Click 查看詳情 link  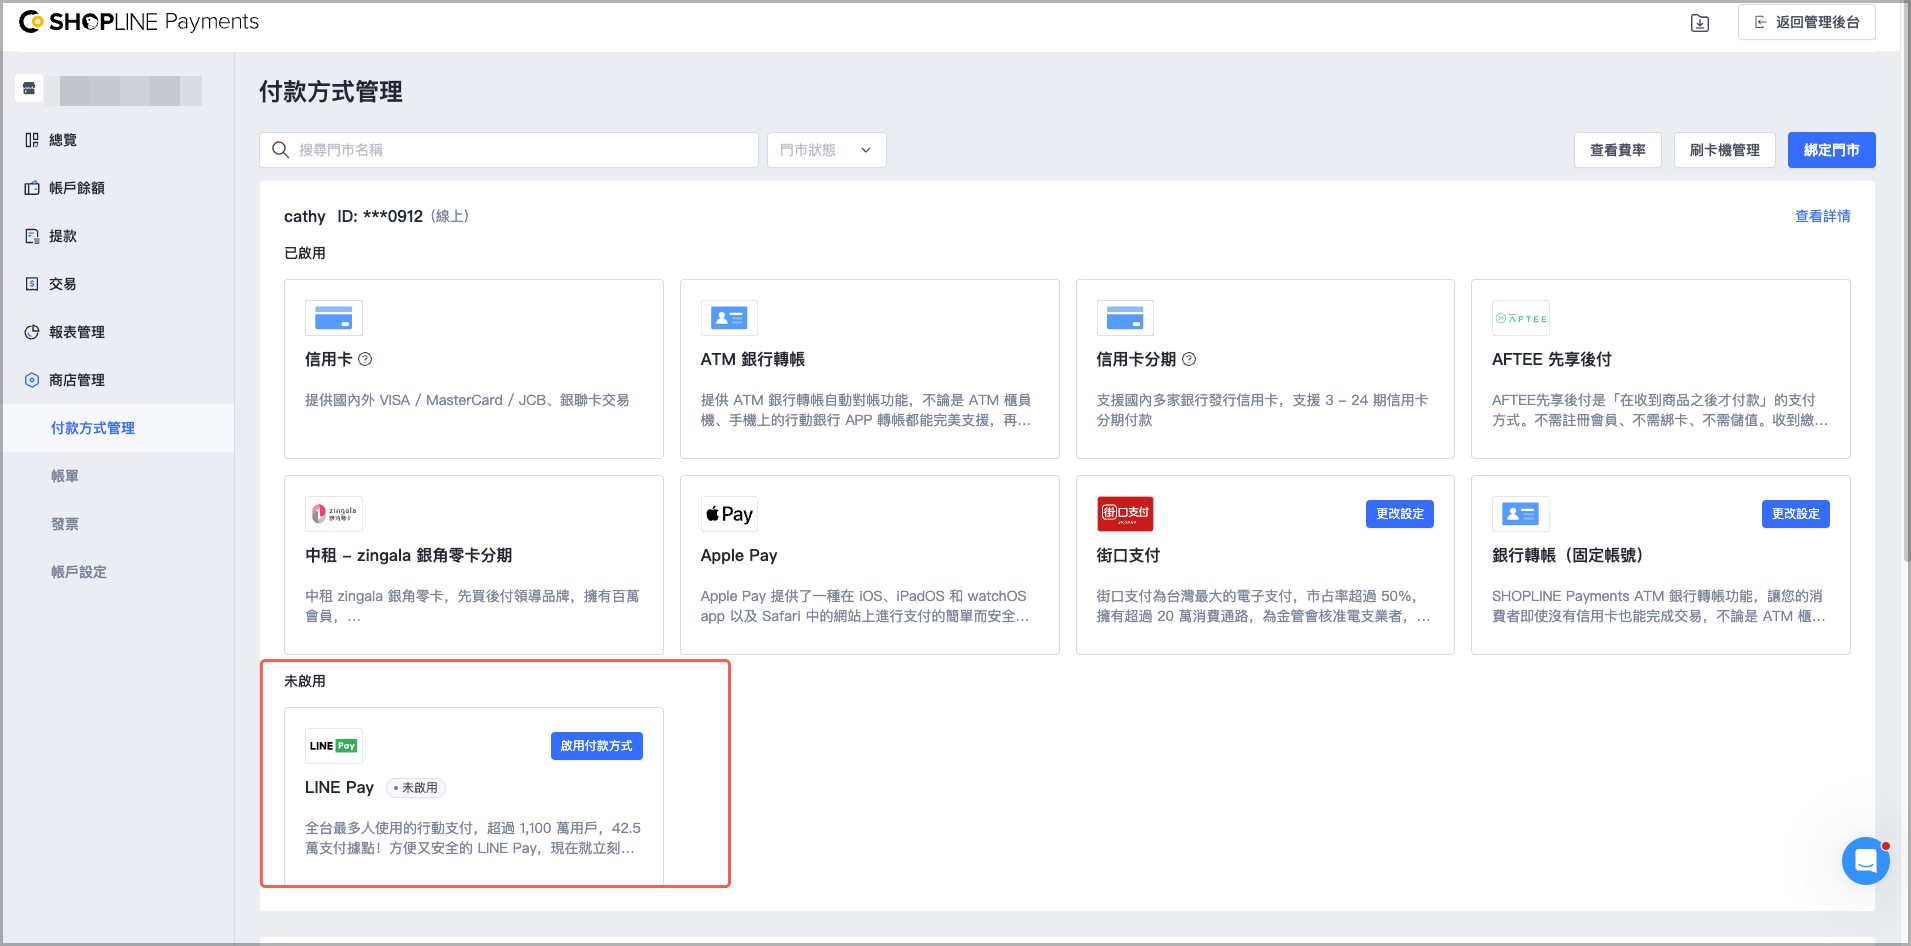[1823, 216]
